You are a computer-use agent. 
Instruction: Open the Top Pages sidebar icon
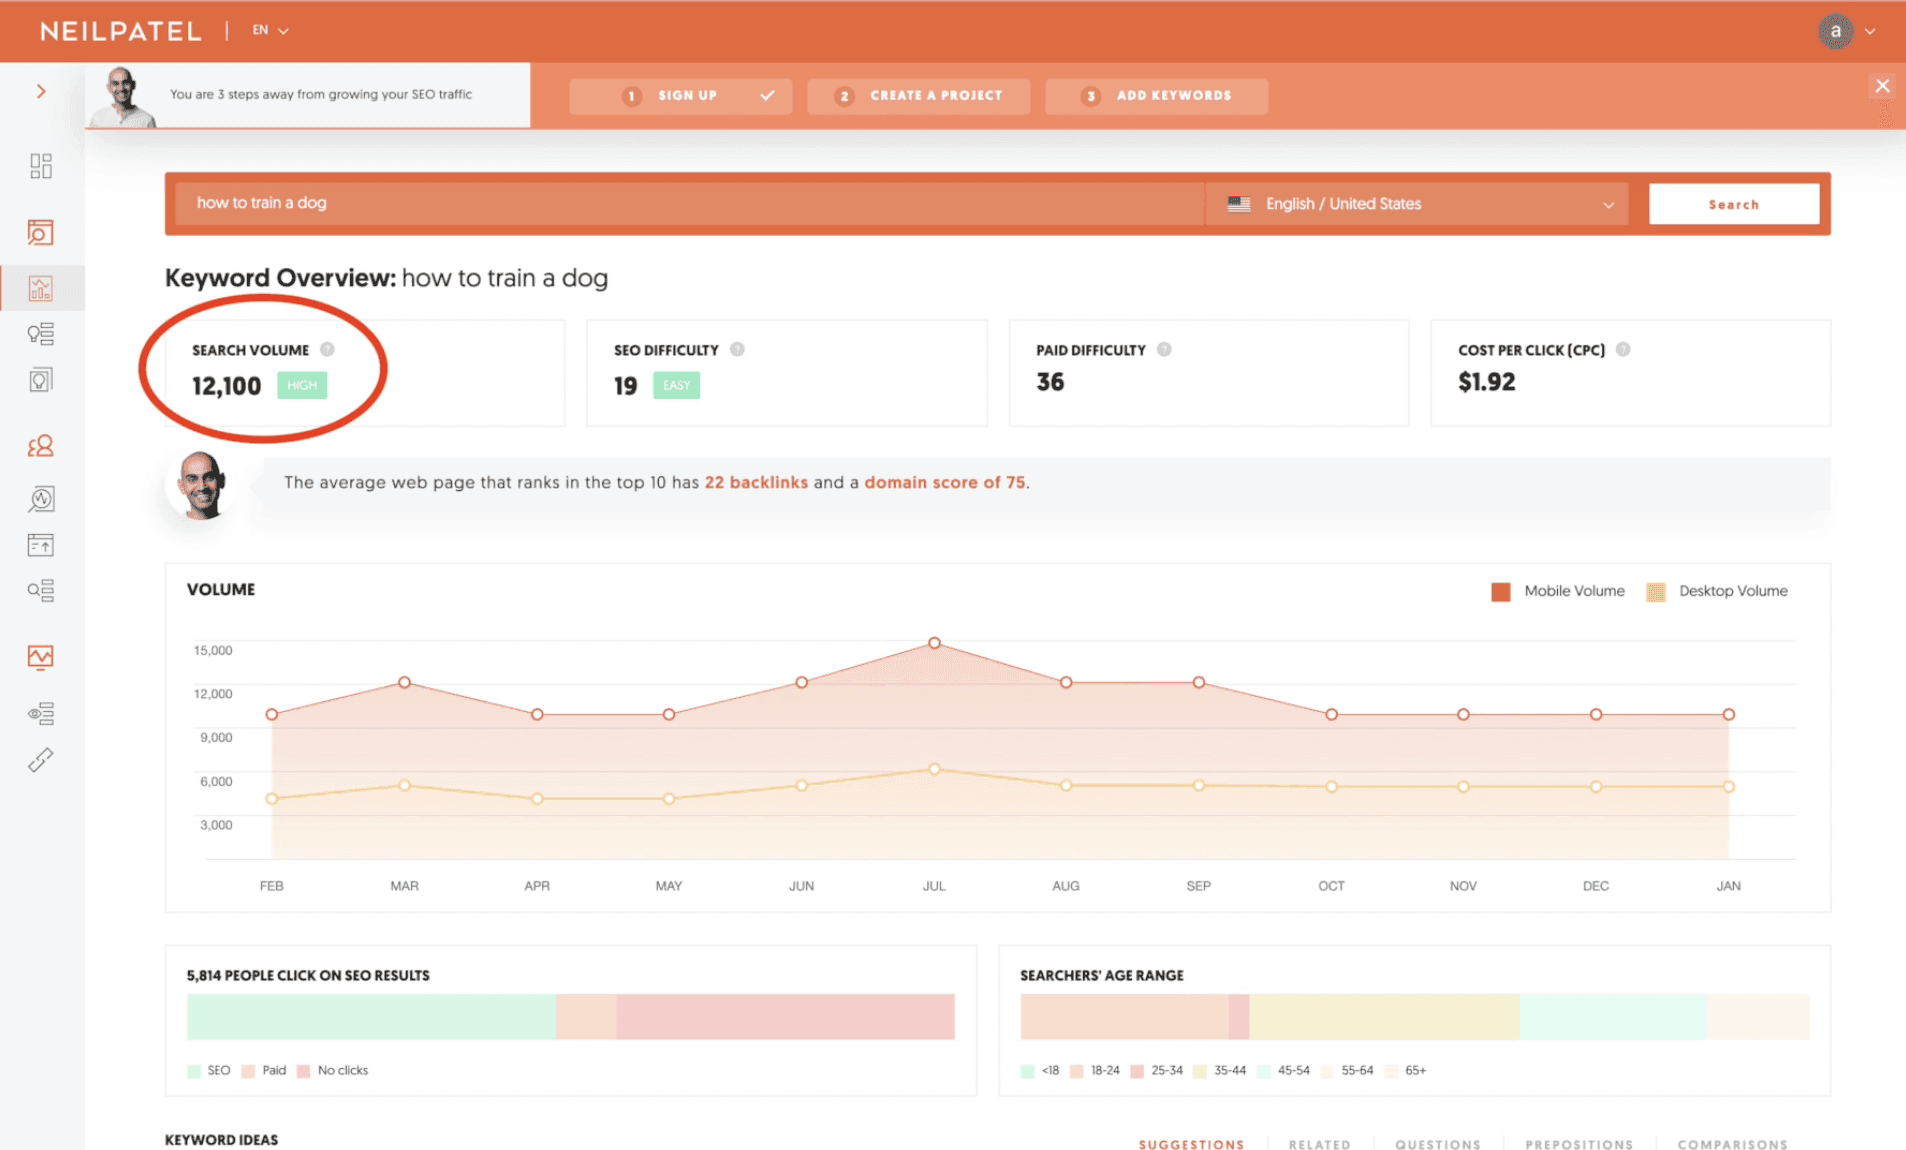[x=40, y=544]
